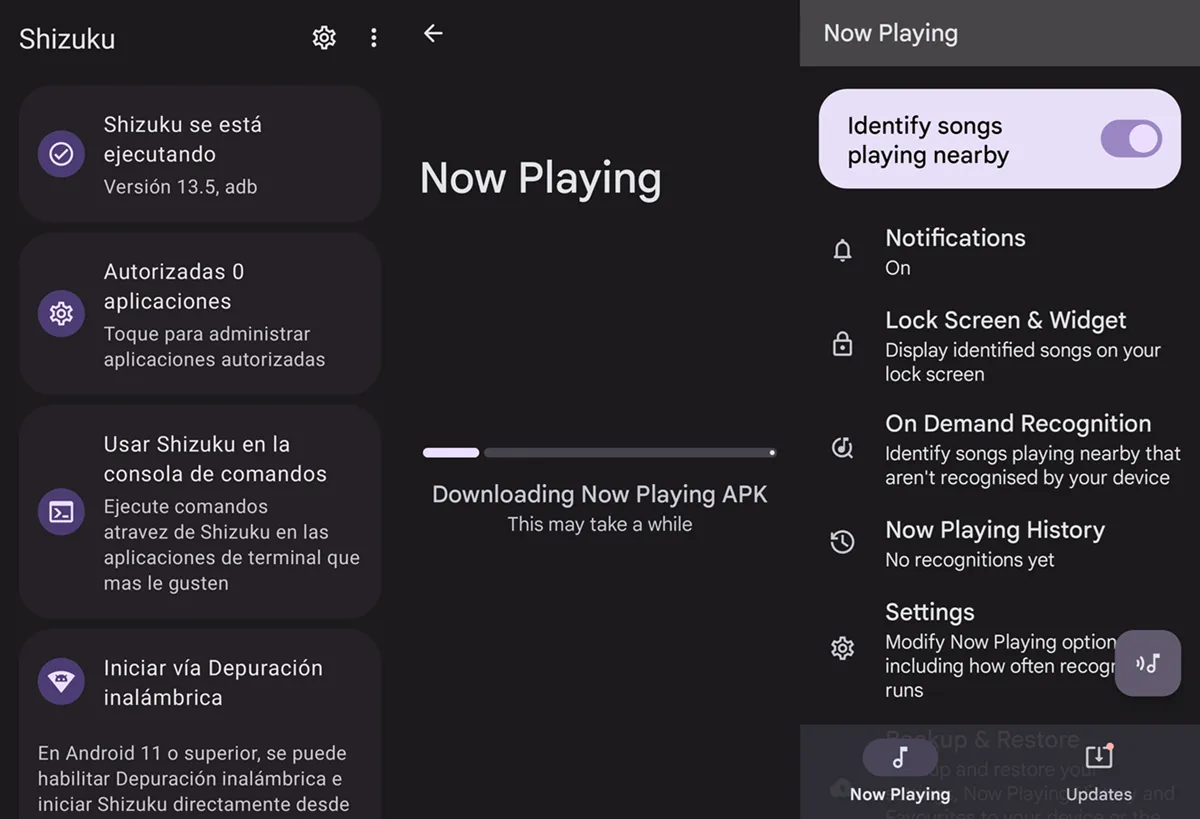Tap the back arrow on download screen

pos(433,33)
